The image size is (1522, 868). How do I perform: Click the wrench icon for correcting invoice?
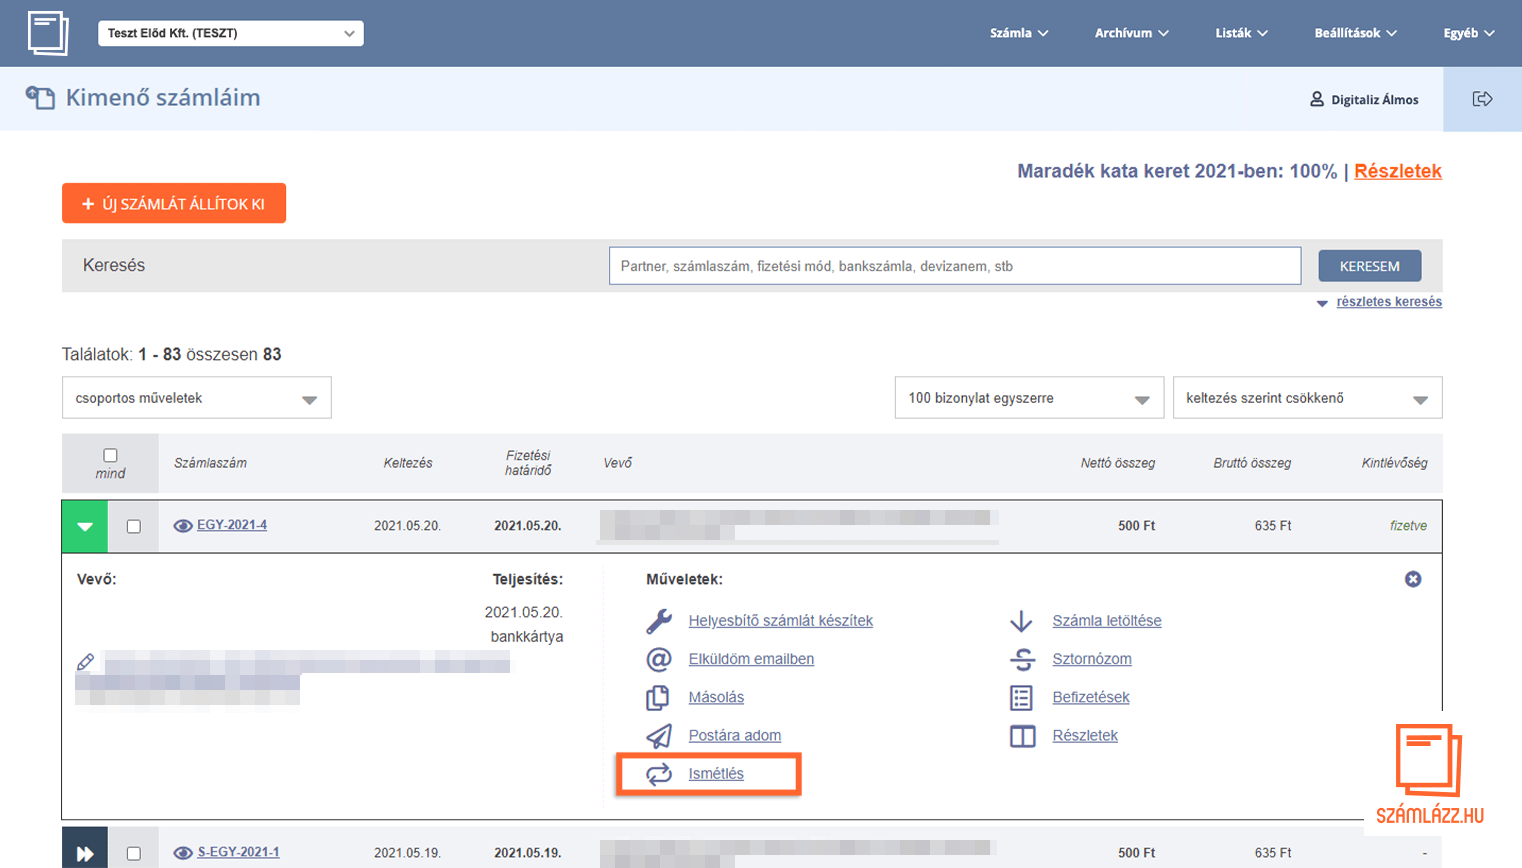659,621
